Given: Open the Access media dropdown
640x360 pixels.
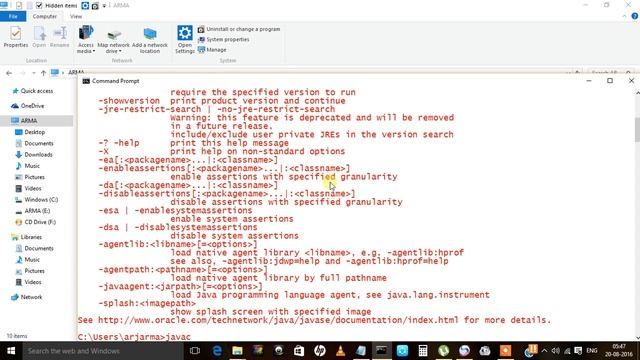Looking at the screenshot, I should pos(86,39).
